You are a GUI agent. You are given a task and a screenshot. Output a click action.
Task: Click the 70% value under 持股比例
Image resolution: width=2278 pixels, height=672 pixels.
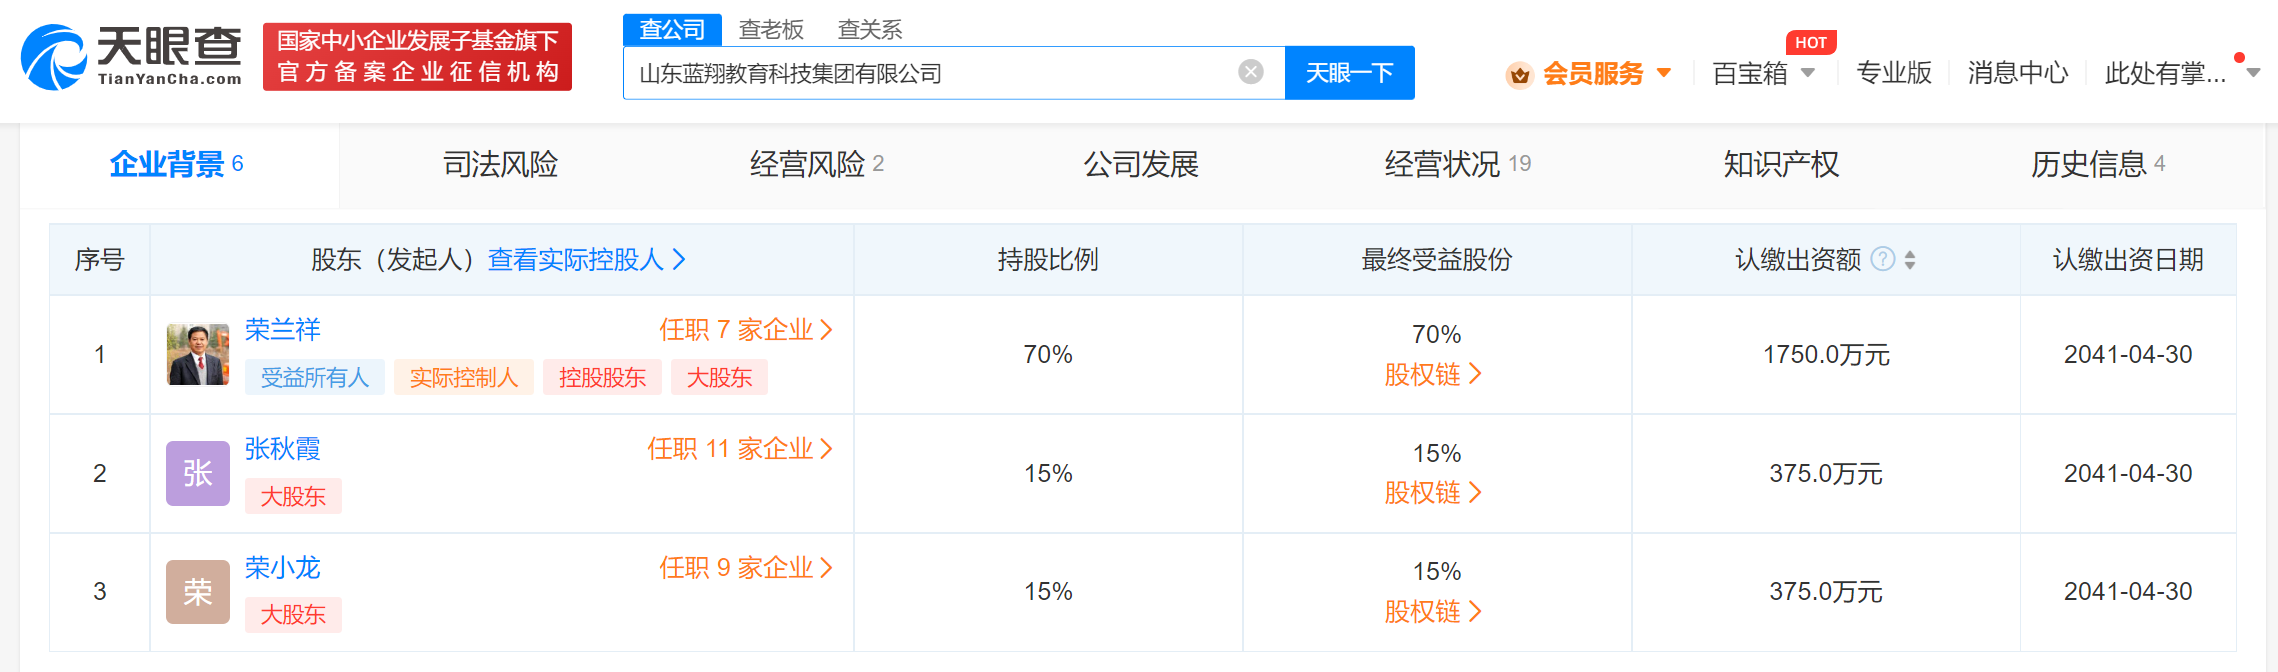1048,355
